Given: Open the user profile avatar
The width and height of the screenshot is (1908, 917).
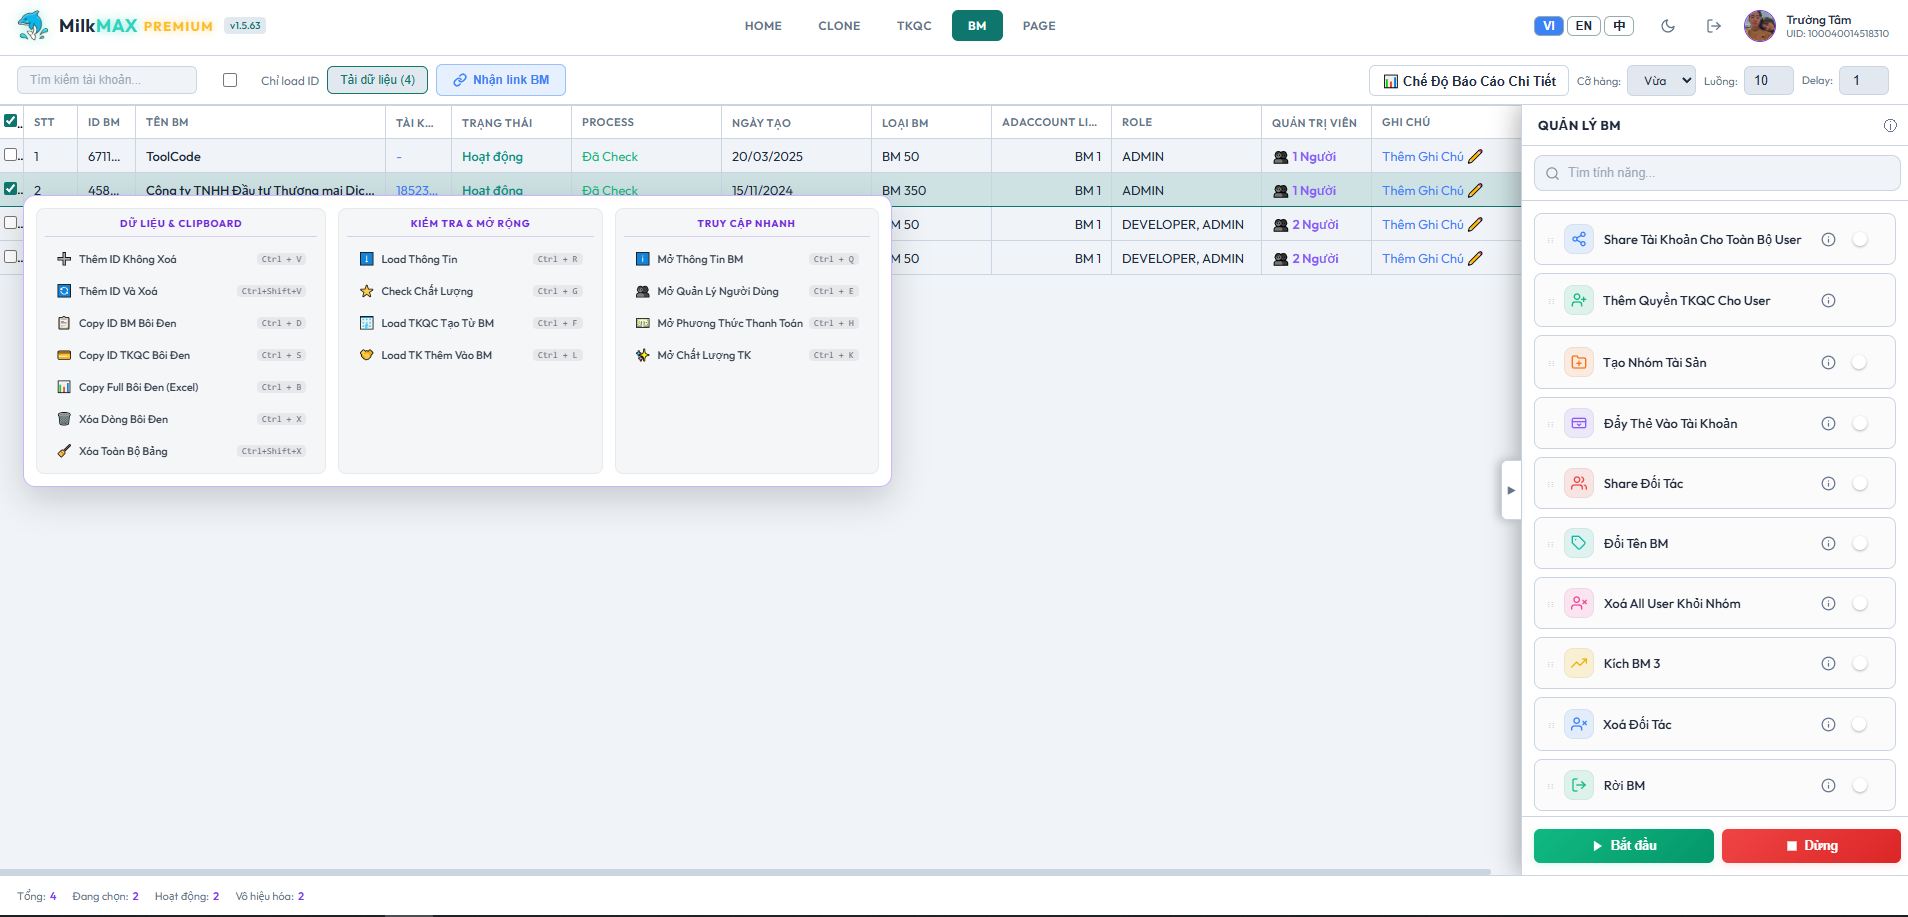Looking at the screenshot, I should click(x=1760, y=26).
